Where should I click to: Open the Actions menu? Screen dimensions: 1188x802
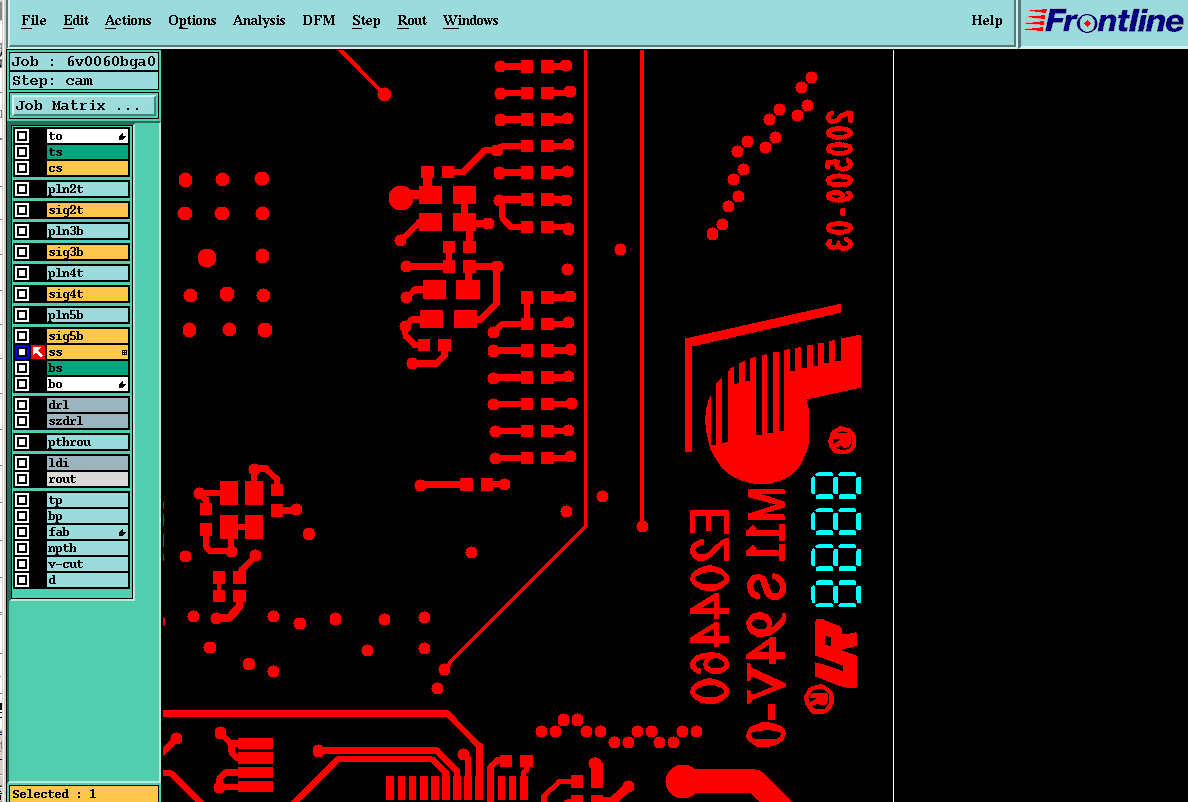(x=128, y=20)
